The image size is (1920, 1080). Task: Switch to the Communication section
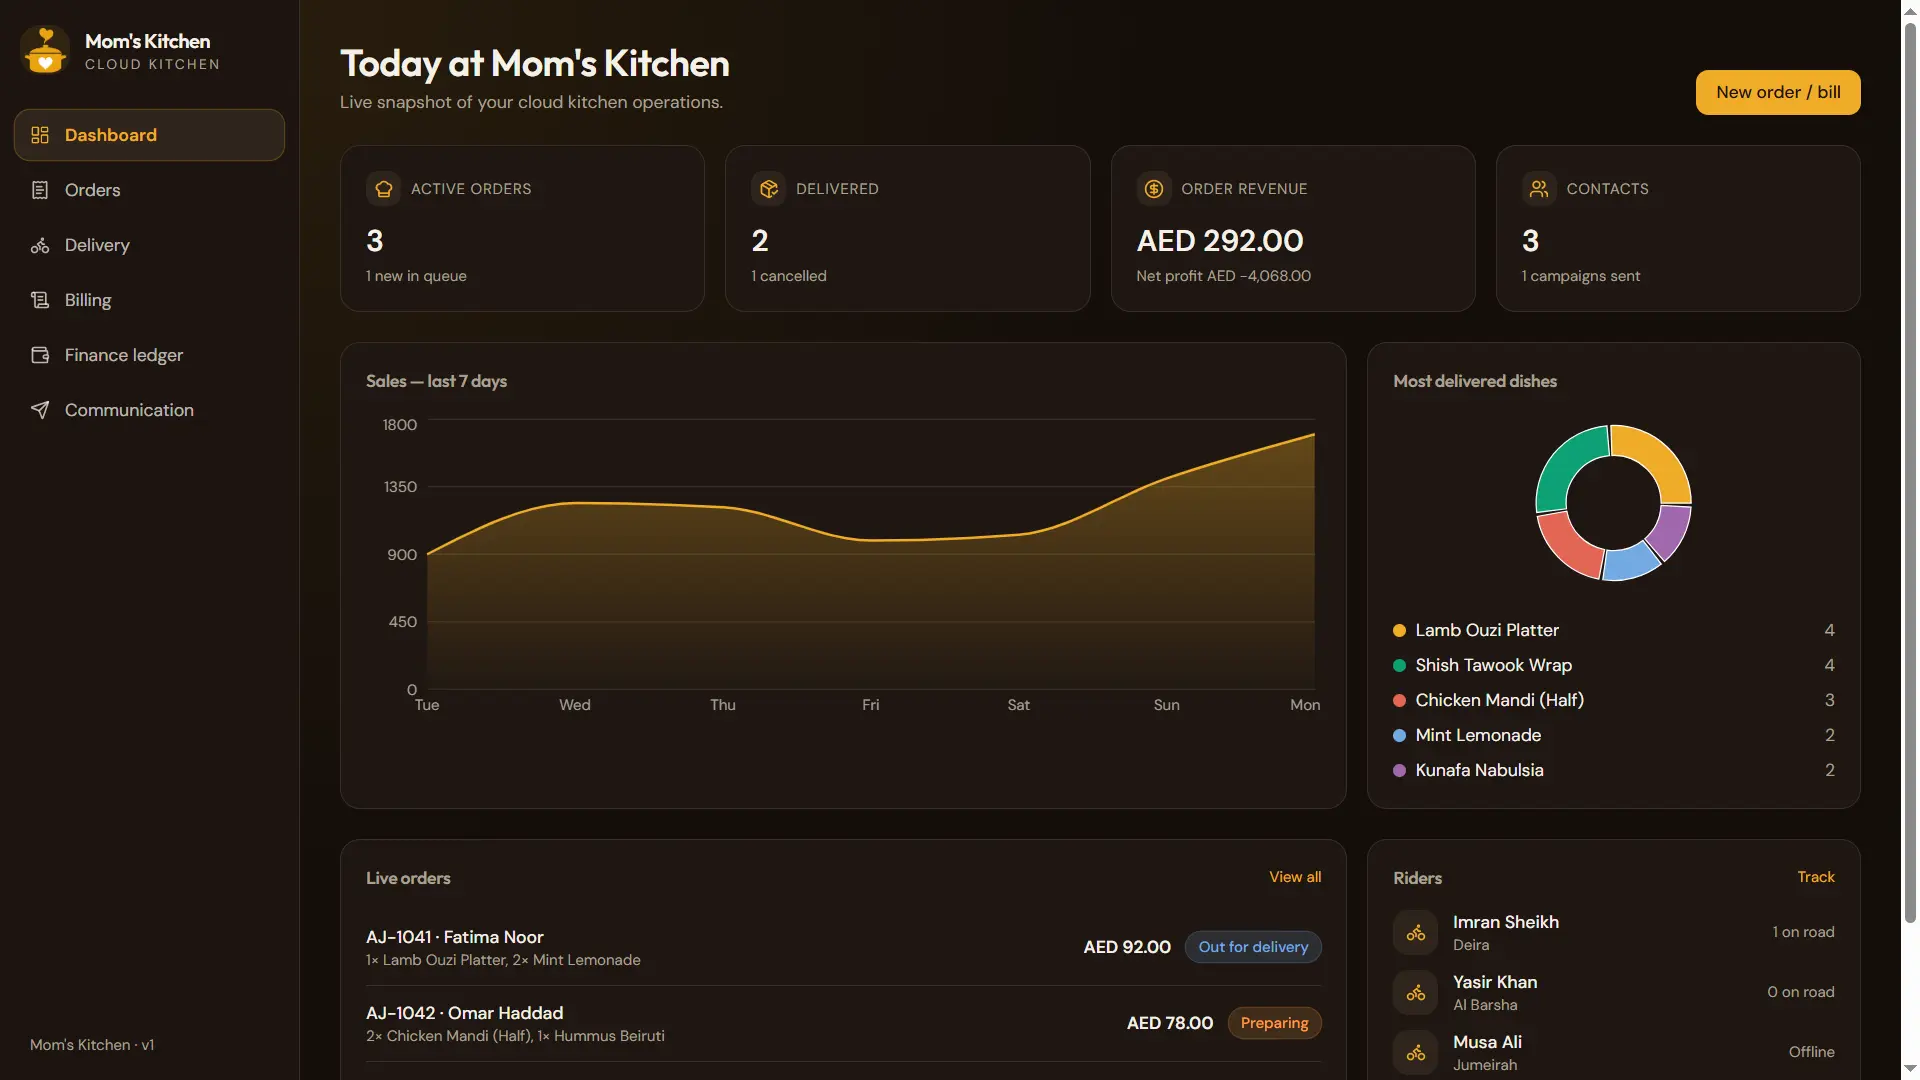coord(149,410)
